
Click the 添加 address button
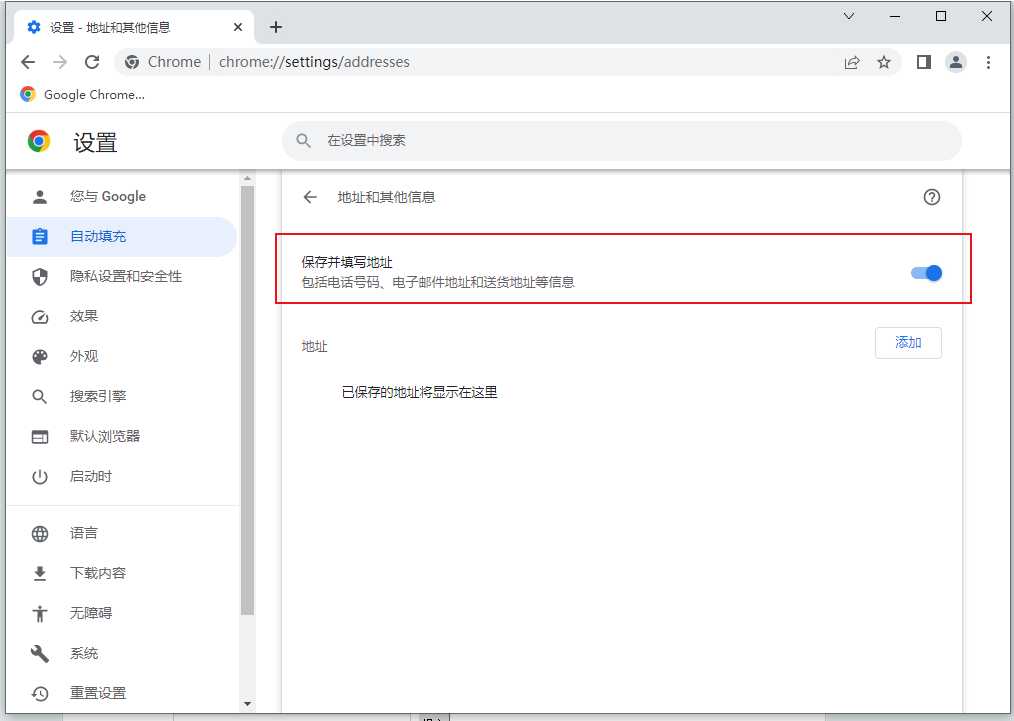click(908, 343)
